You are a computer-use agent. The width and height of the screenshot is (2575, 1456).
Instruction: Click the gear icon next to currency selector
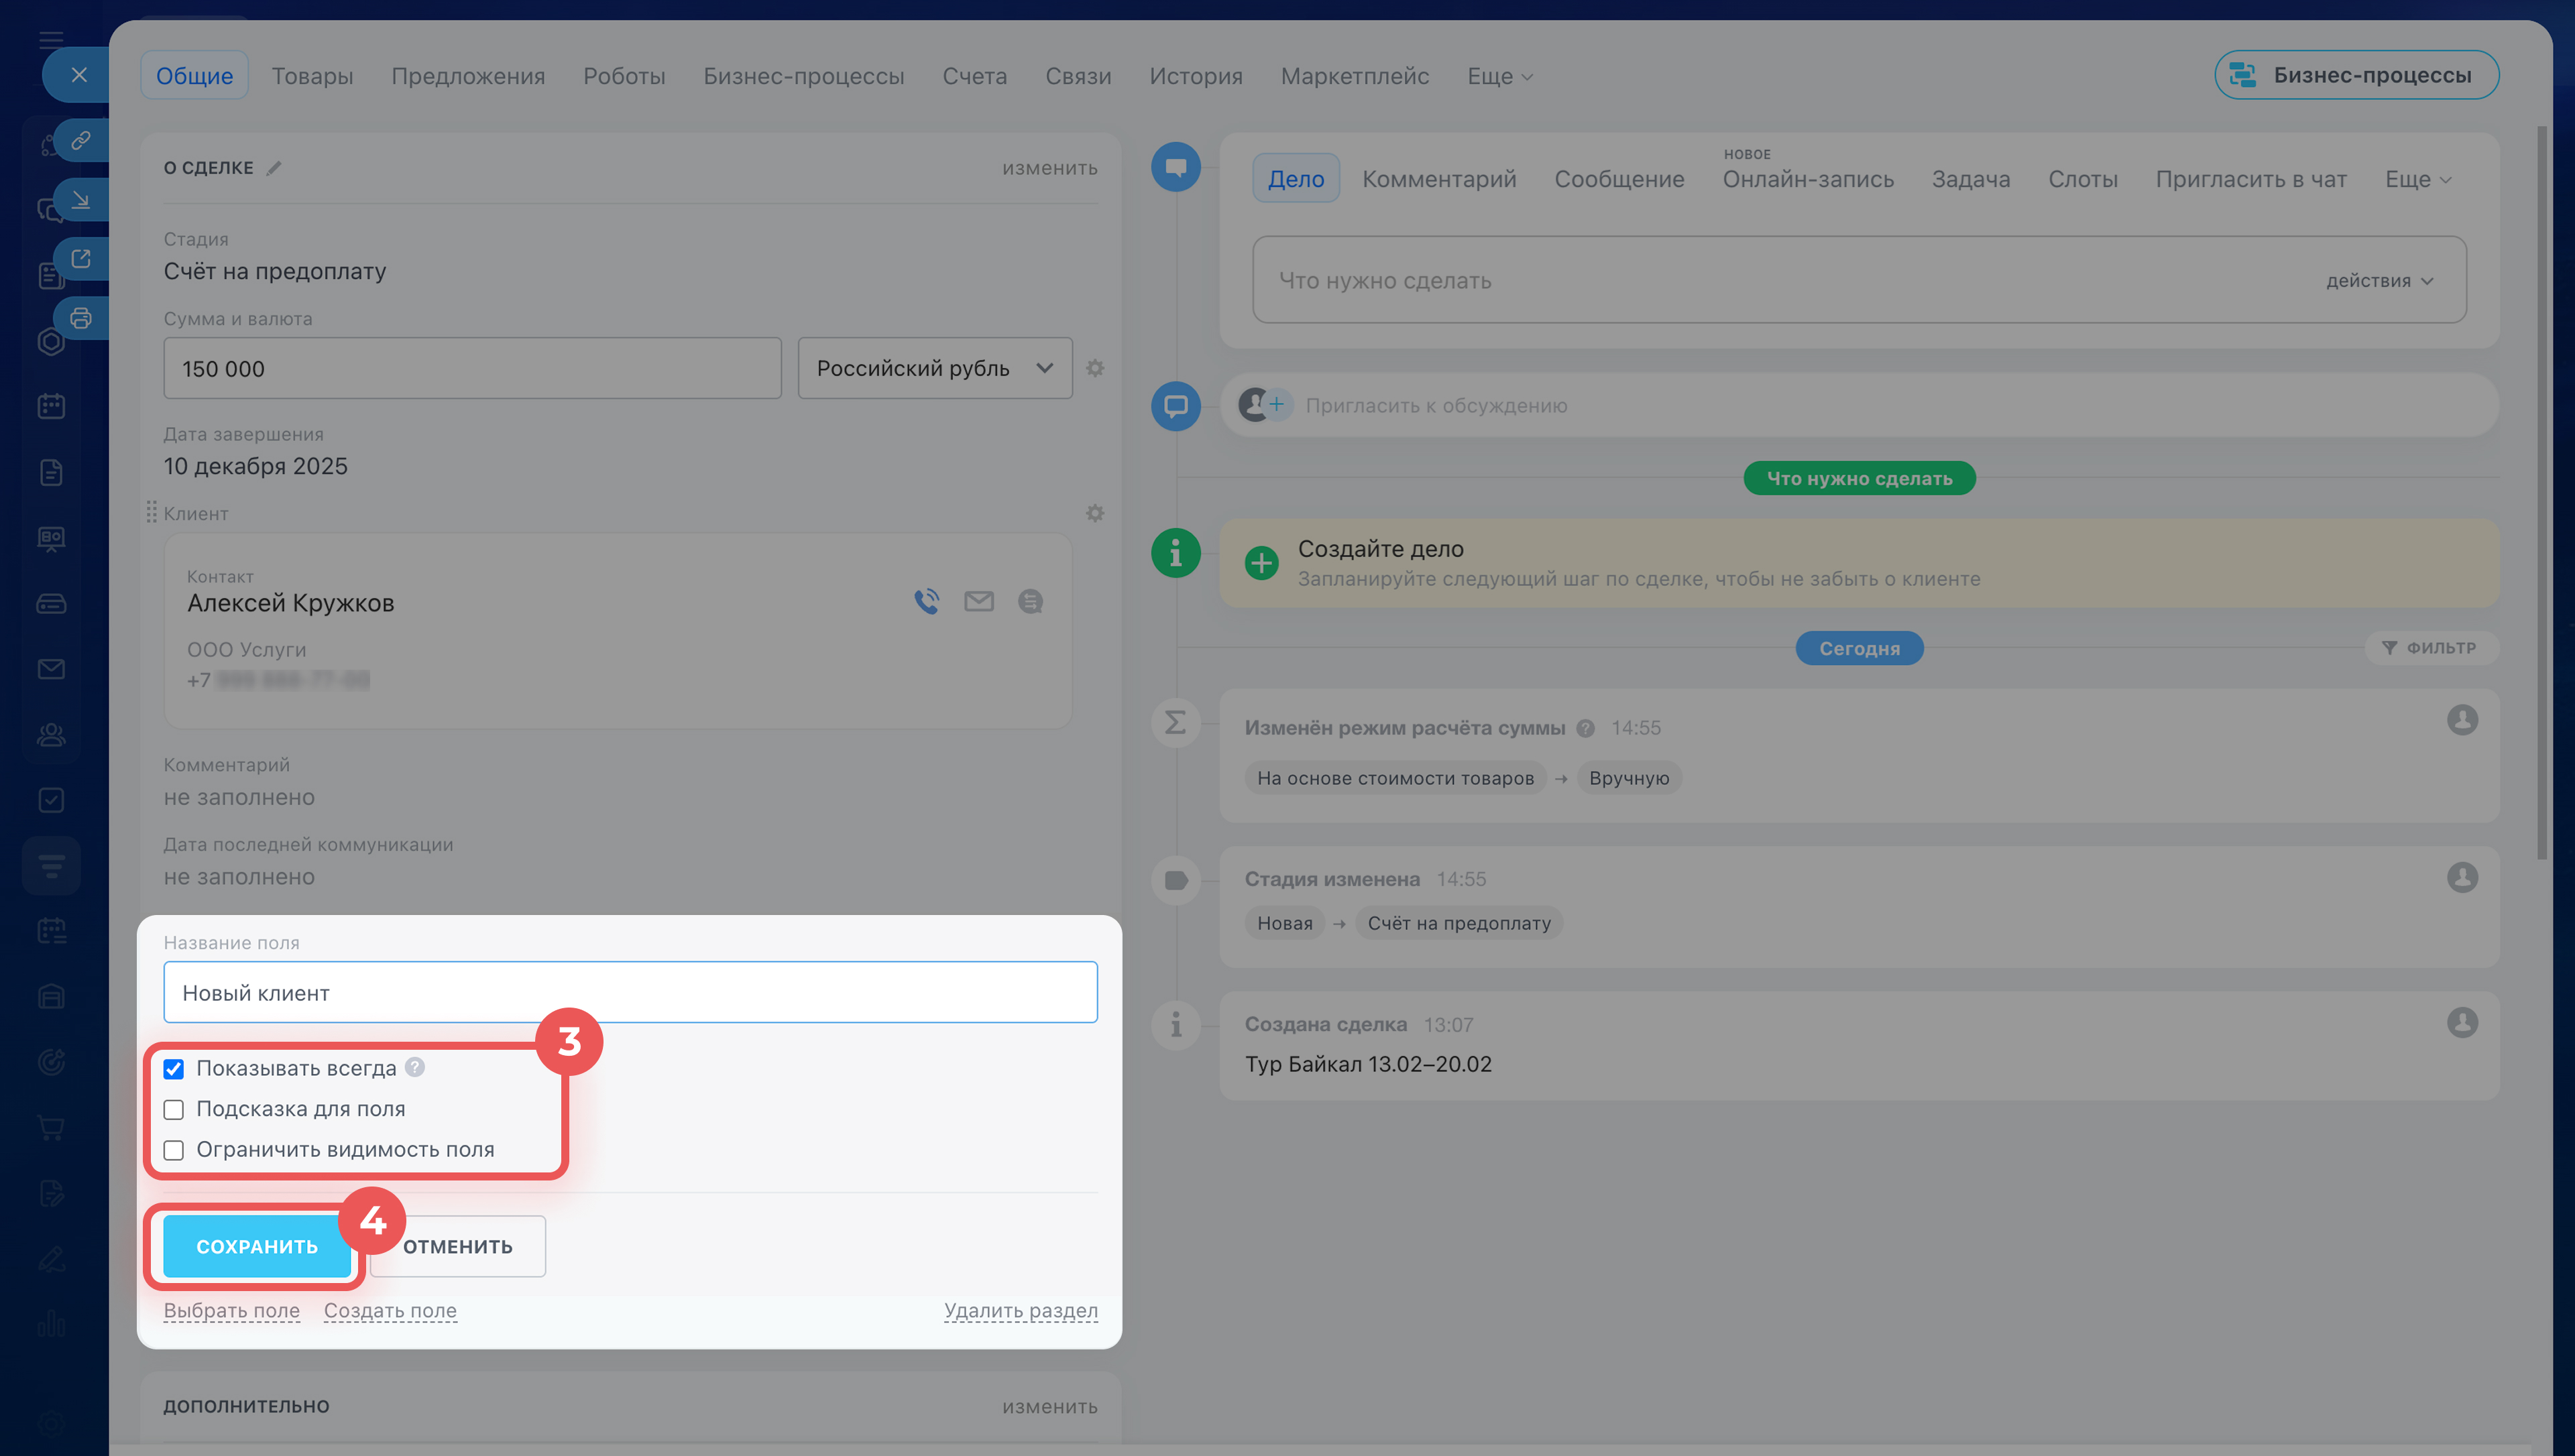coord(1095,368)
